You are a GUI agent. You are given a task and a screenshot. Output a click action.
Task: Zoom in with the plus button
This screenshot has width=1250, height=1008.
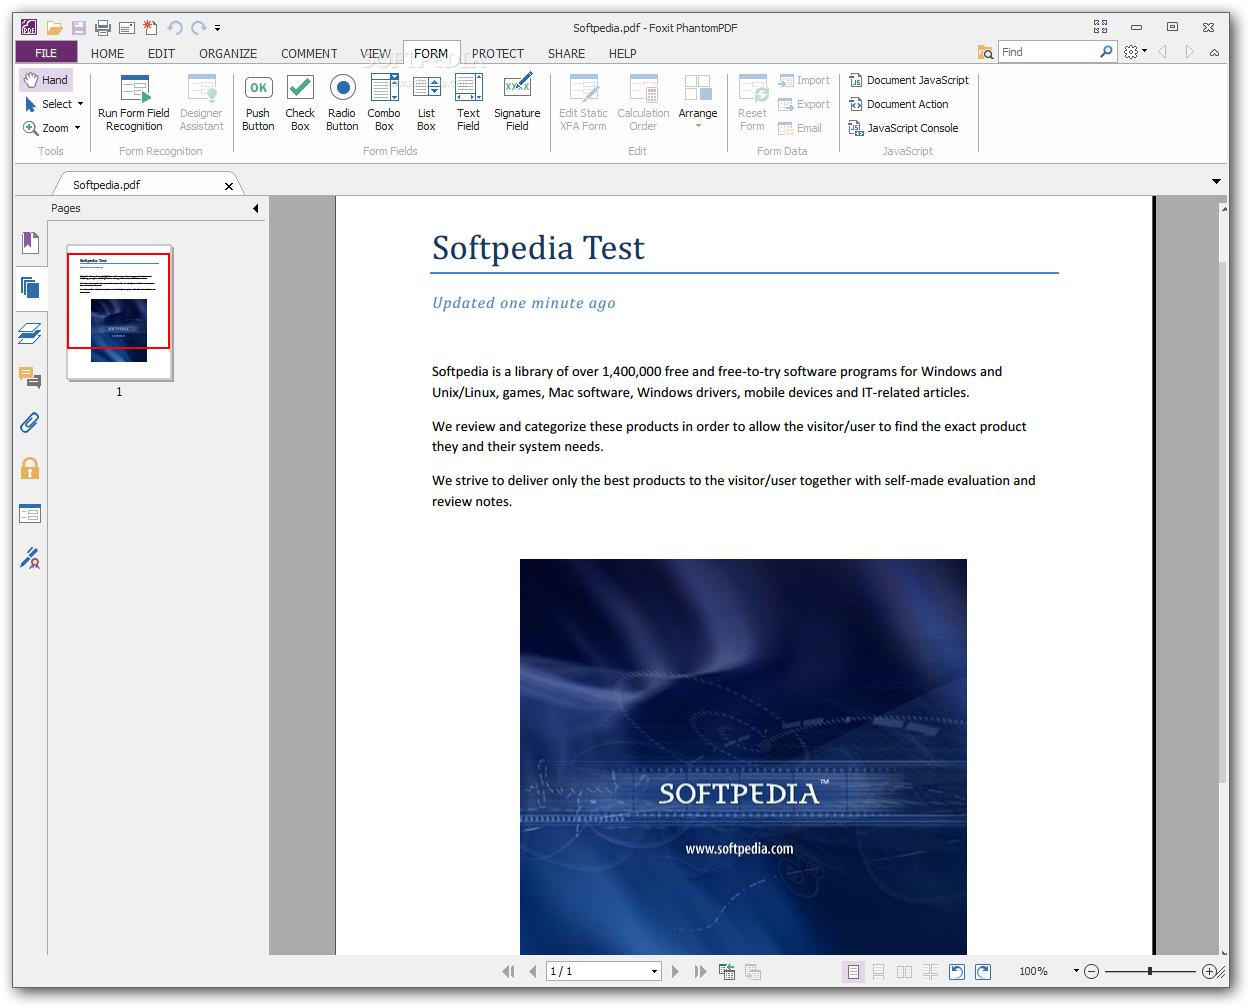tap(1209, 971)
